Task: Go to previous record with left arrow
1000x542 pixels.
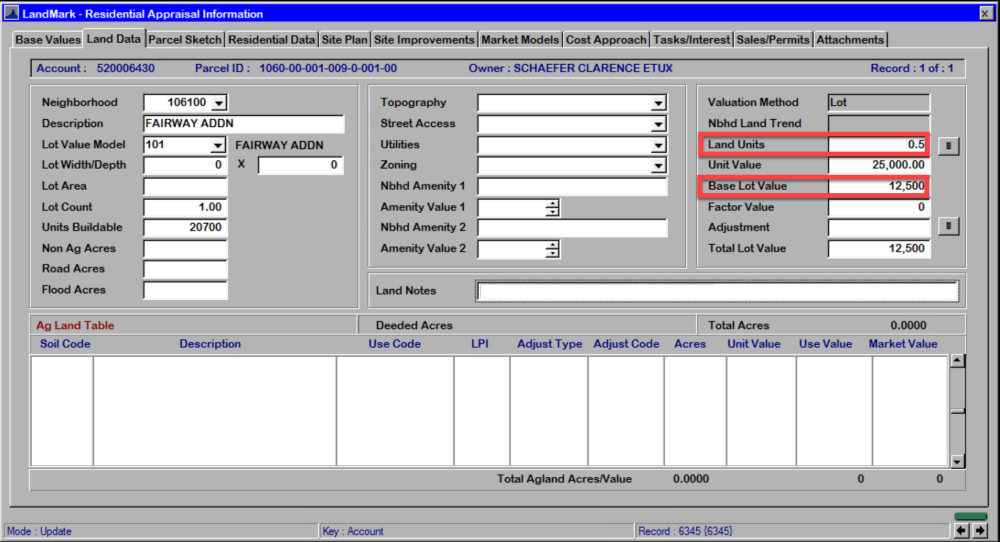Action: (x=962, y=531)
